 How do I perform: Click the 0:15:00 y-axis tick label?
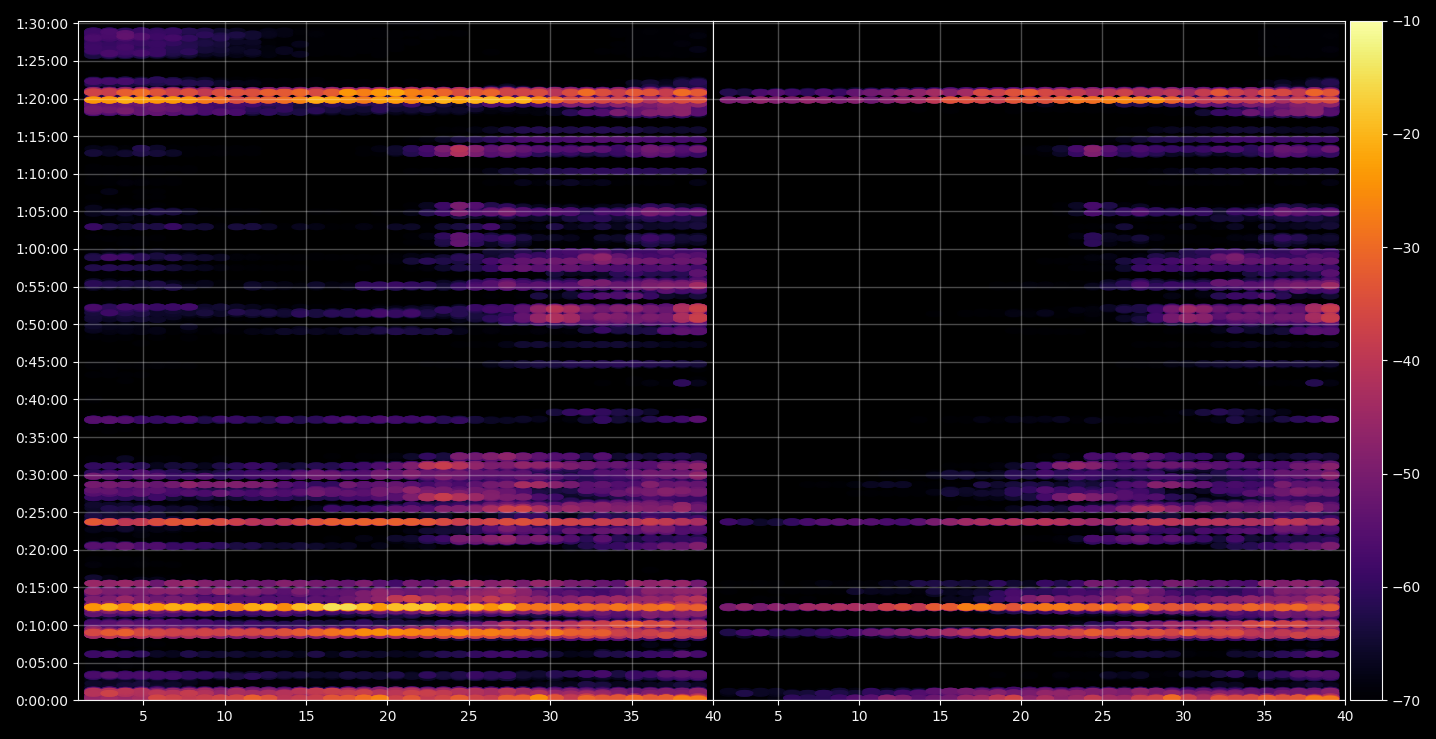point(42,588)
